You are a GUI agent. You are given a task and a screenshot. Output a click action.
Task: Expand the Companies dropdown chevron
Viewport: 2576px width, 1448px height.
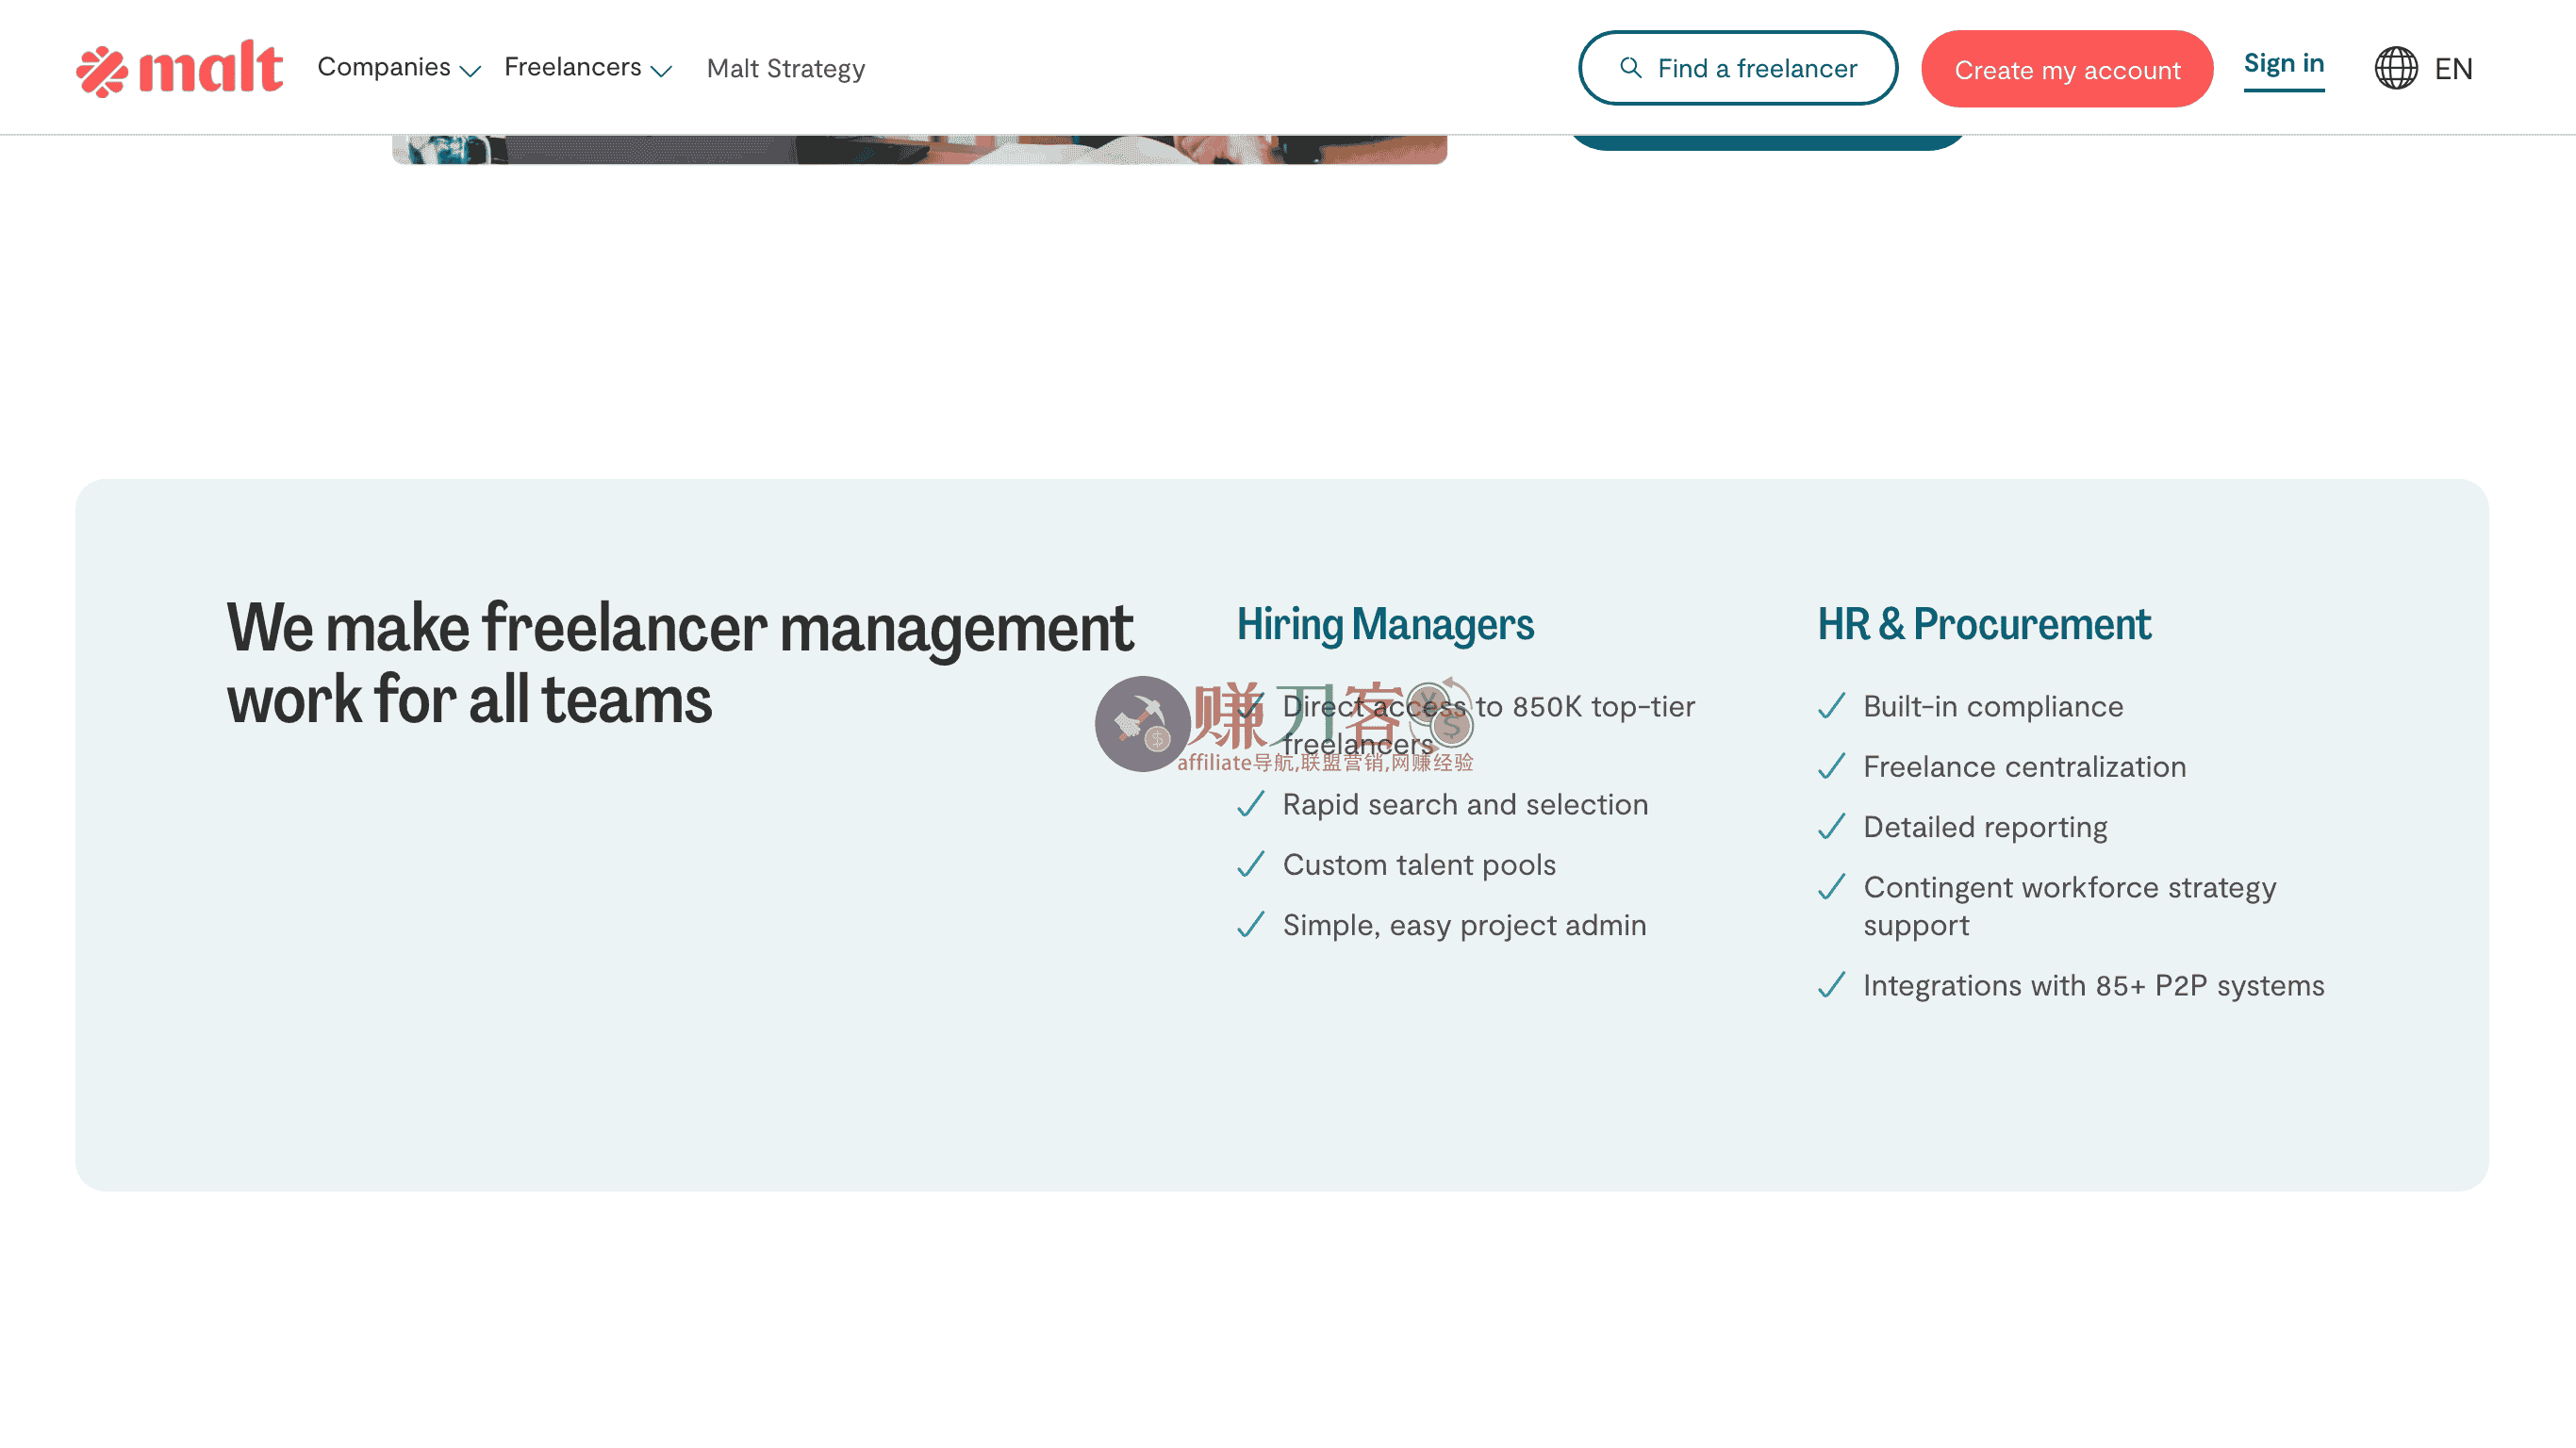470,70
